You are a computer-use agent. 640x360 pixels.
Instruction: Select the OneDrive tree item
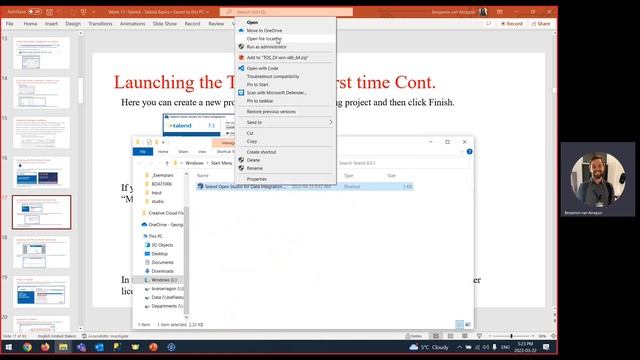(162, 225)
